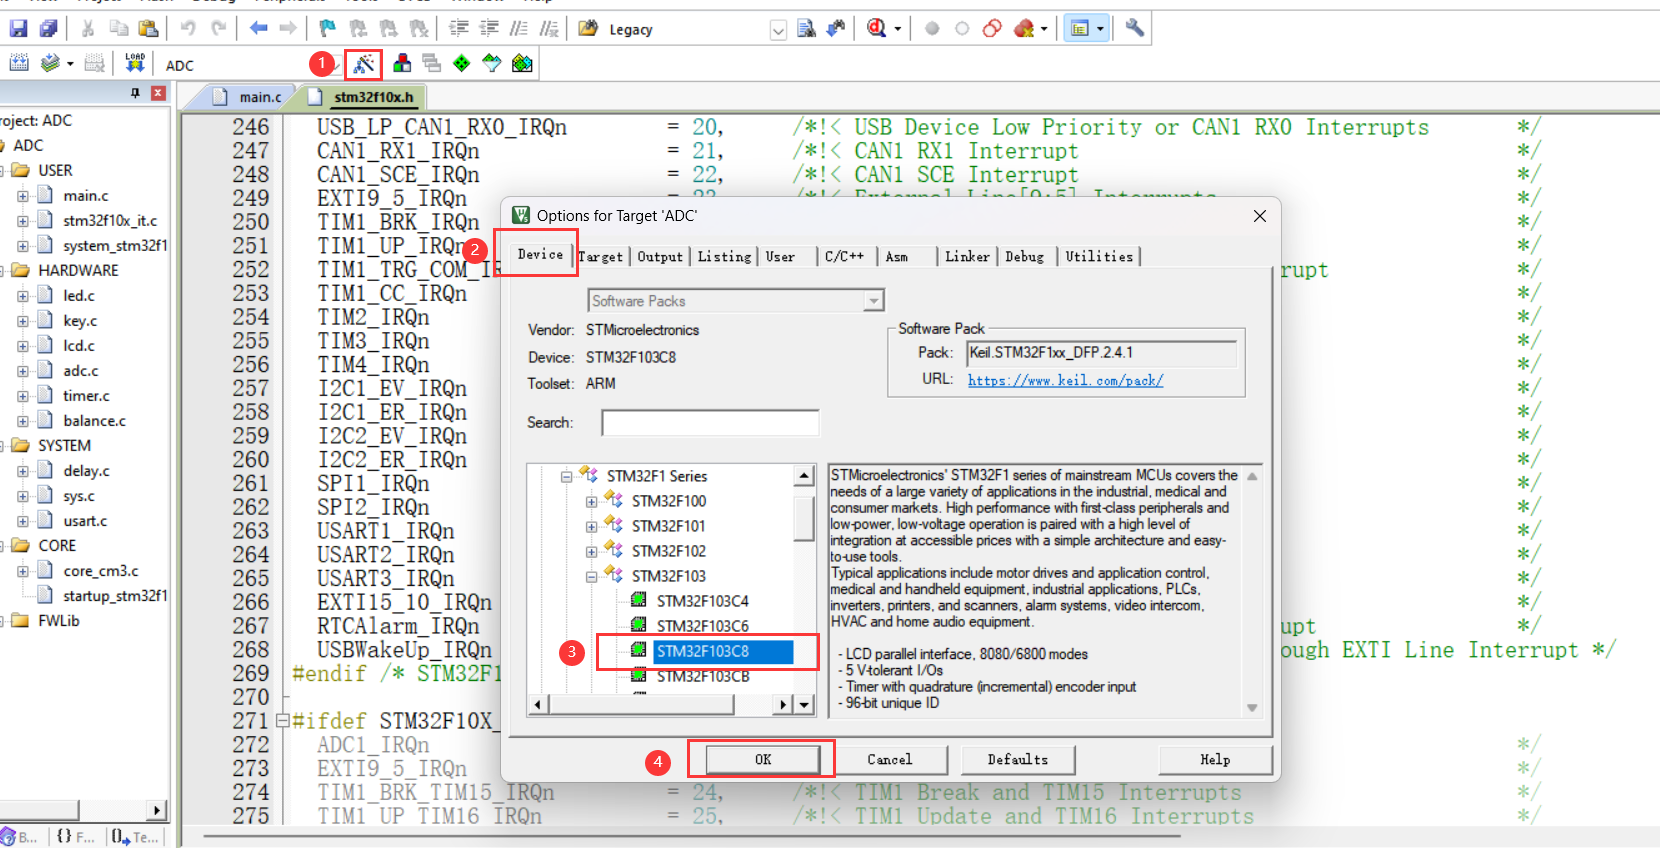Viewport: 1660px width, 848px height.
Task: Select balance.c in project tree
Action: coord(94,421)
